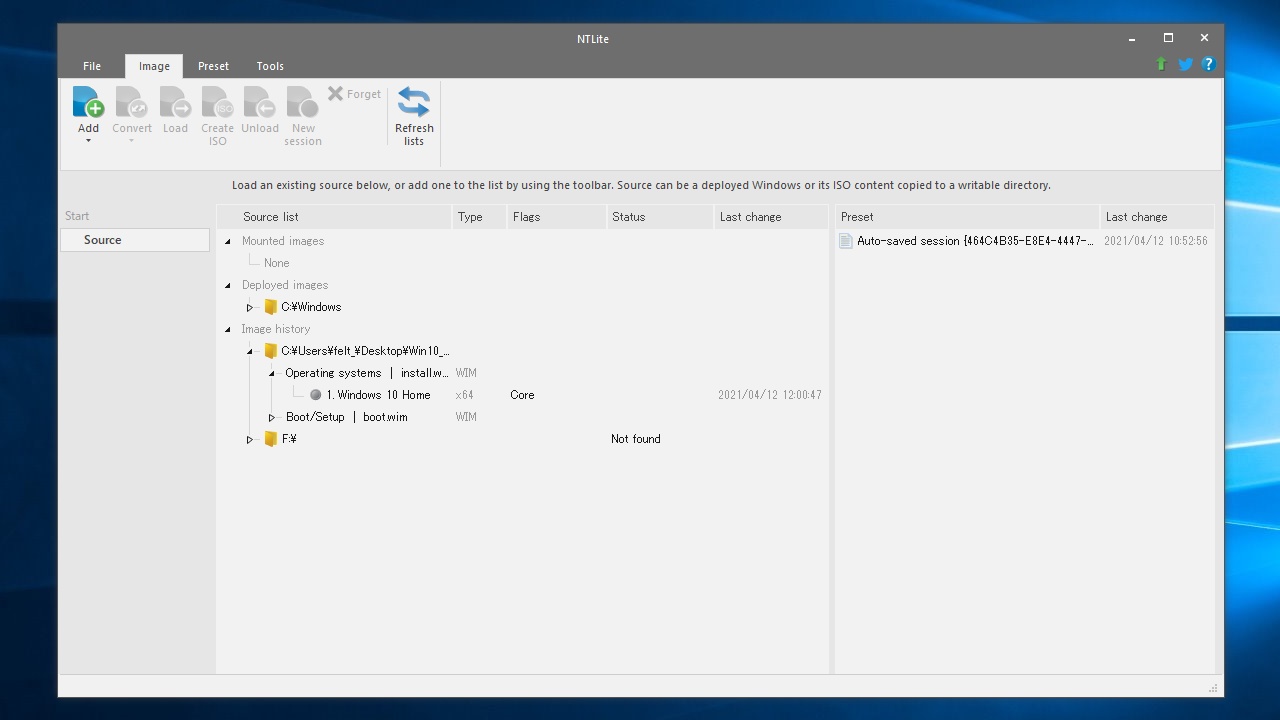Viewport: 1280px width, 720px height.
Task: Select the Boot/Setup | boot.wim row
Action: tap(347, 417)
